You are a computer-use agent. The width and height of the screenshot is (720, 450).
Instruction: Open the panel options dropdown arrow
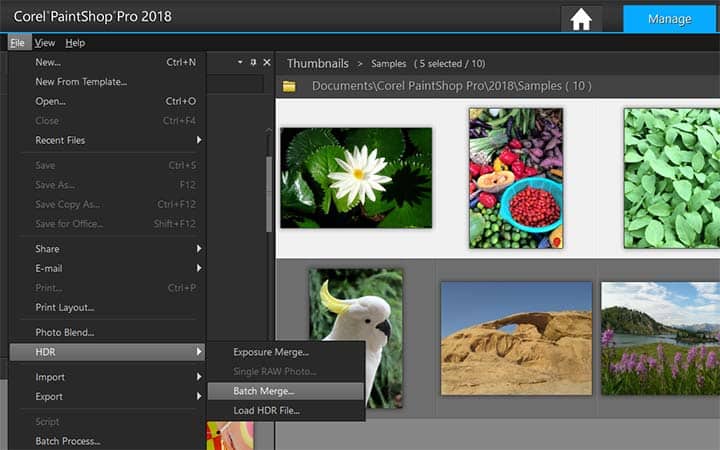(240, 62)
